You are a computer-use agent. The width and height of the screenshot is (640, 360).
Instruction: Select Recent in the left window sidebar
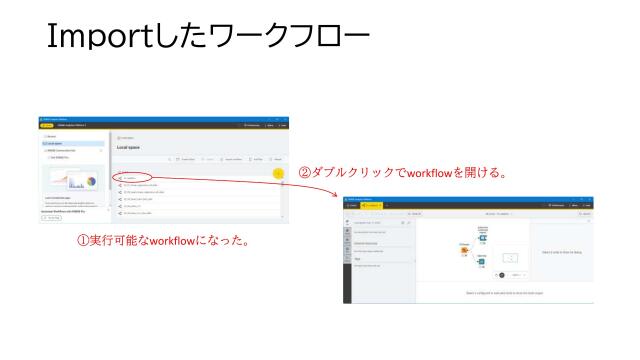coord(51,136)
